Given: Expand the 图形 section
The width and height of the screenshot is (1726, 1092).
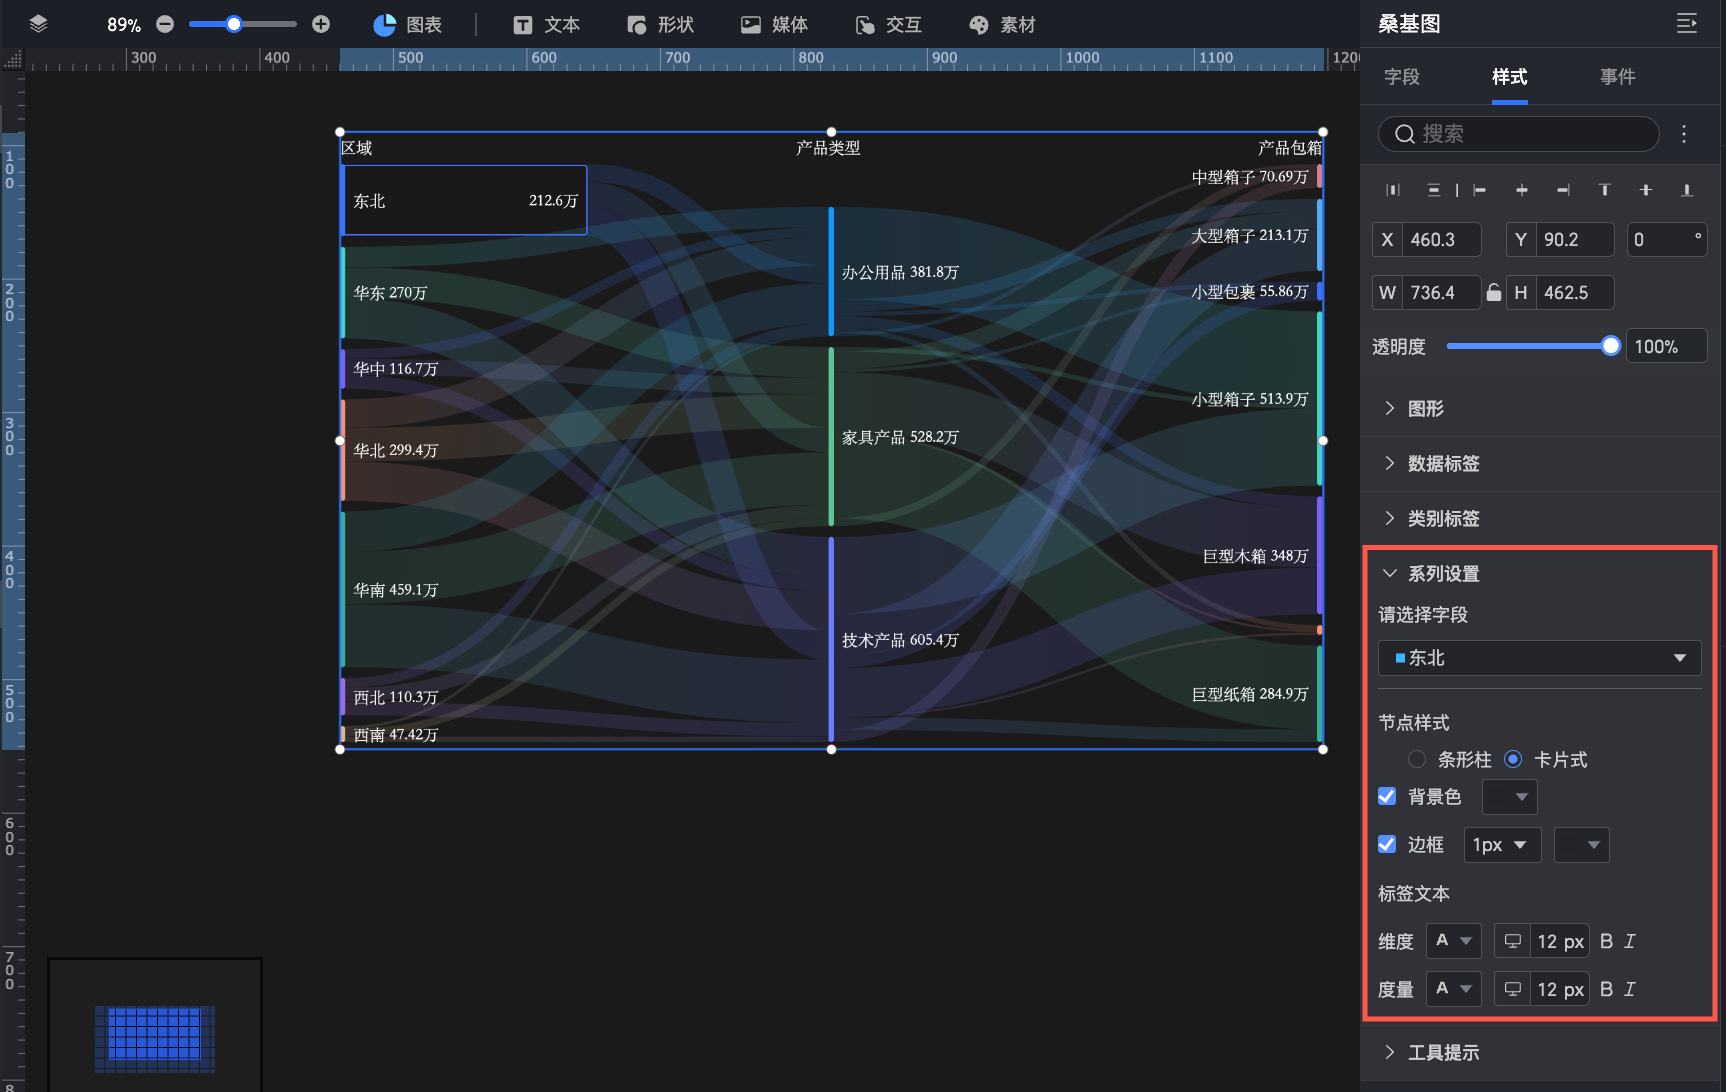Looking at the screenshot, I should point(1540,408).
